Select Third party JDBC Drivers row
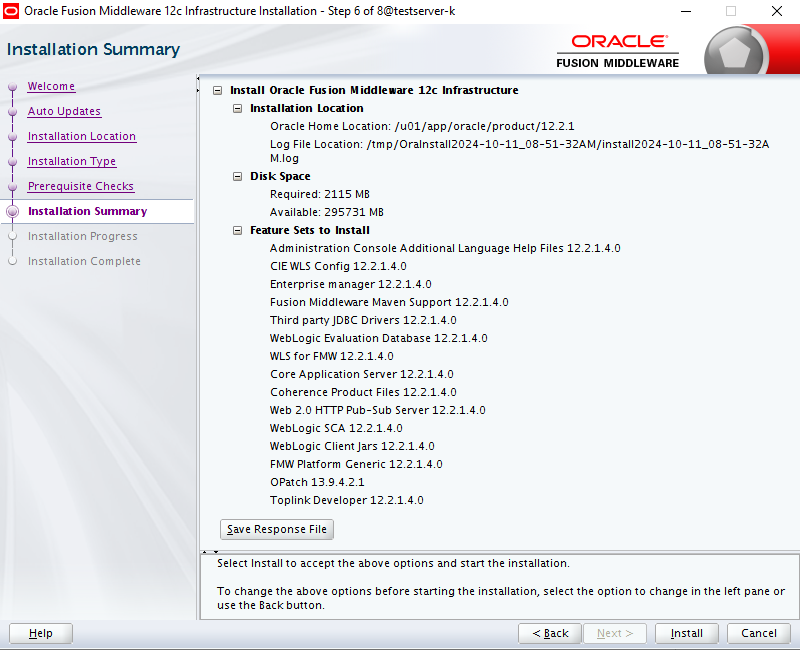 coord(363,320)
